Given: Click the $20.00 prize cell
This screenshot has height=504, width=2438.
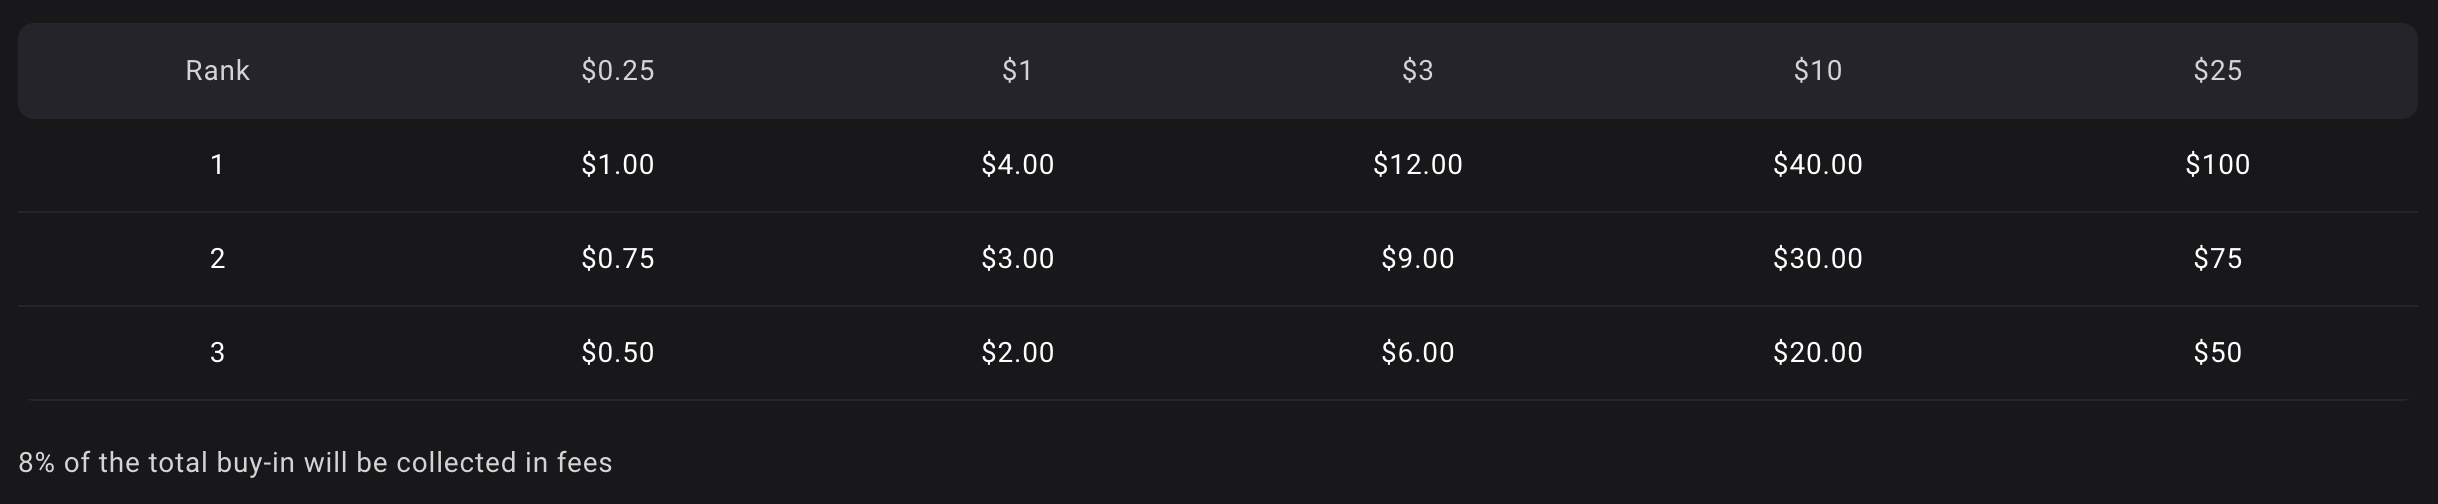Looking at the screenshot, I should coord(1817,353).
